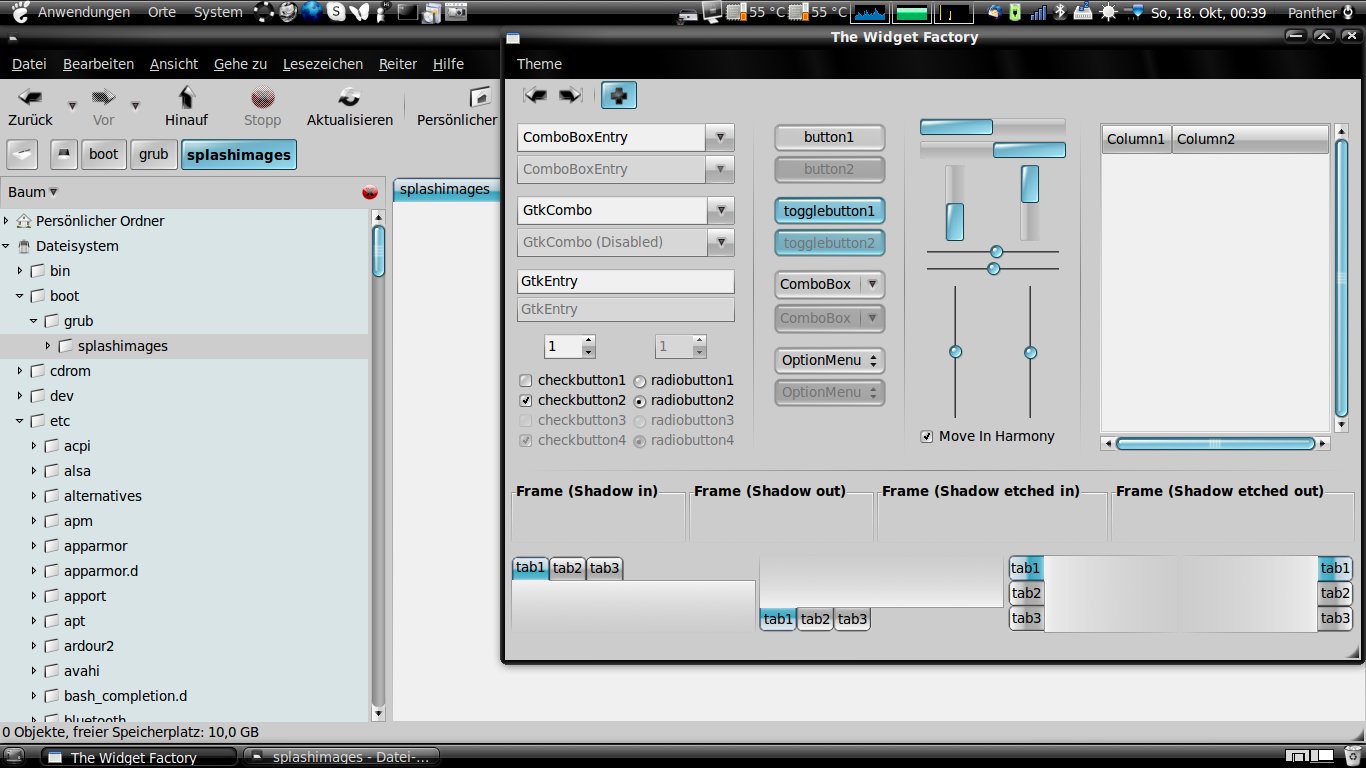Toggle checkbutton1 checkbox
Image resolution: width=1366 pixels, height=768 pixels.
[x=526, y=381]
